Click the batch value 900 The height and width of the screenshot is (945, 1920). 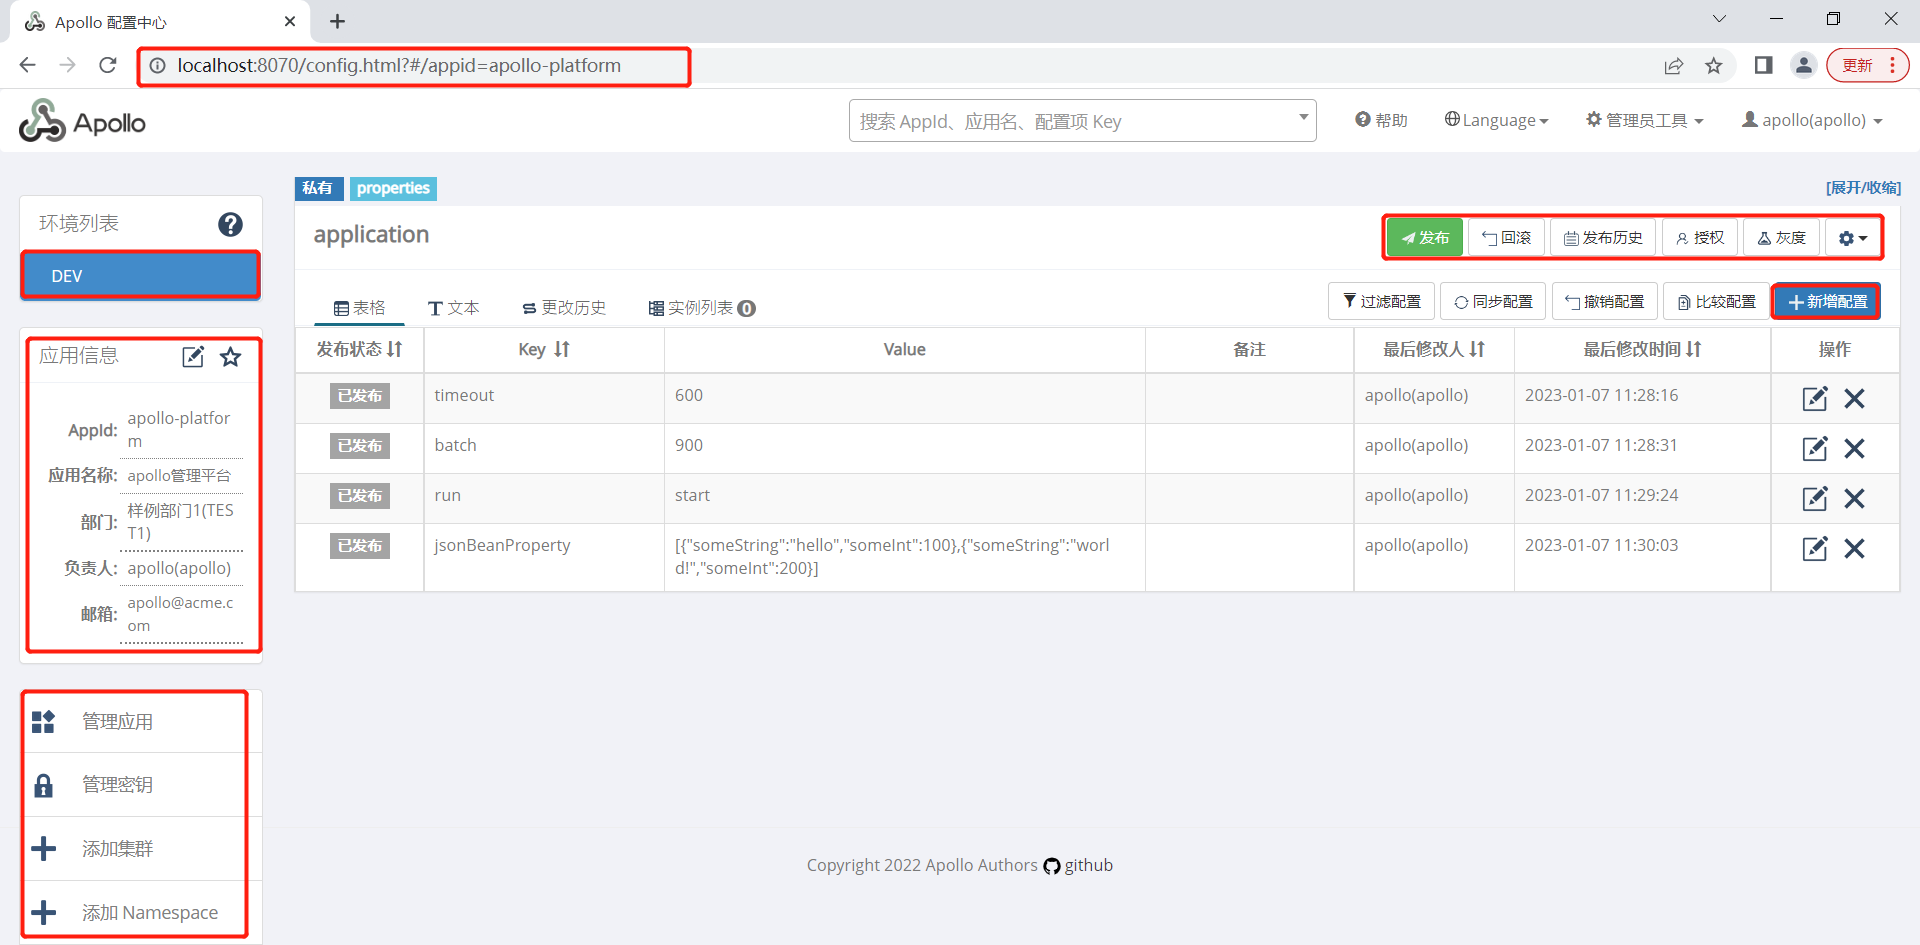coord(688,445)
